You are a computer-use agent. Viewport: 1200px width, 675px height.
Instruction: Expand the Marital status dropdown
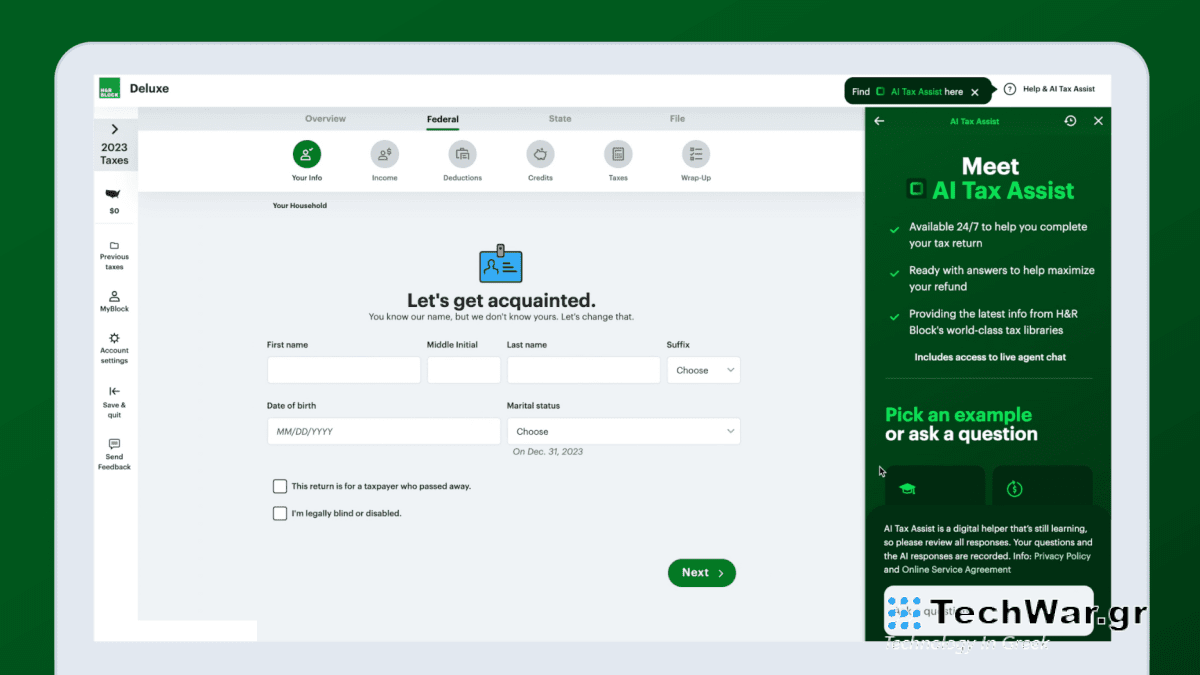[x=623, y=430]
